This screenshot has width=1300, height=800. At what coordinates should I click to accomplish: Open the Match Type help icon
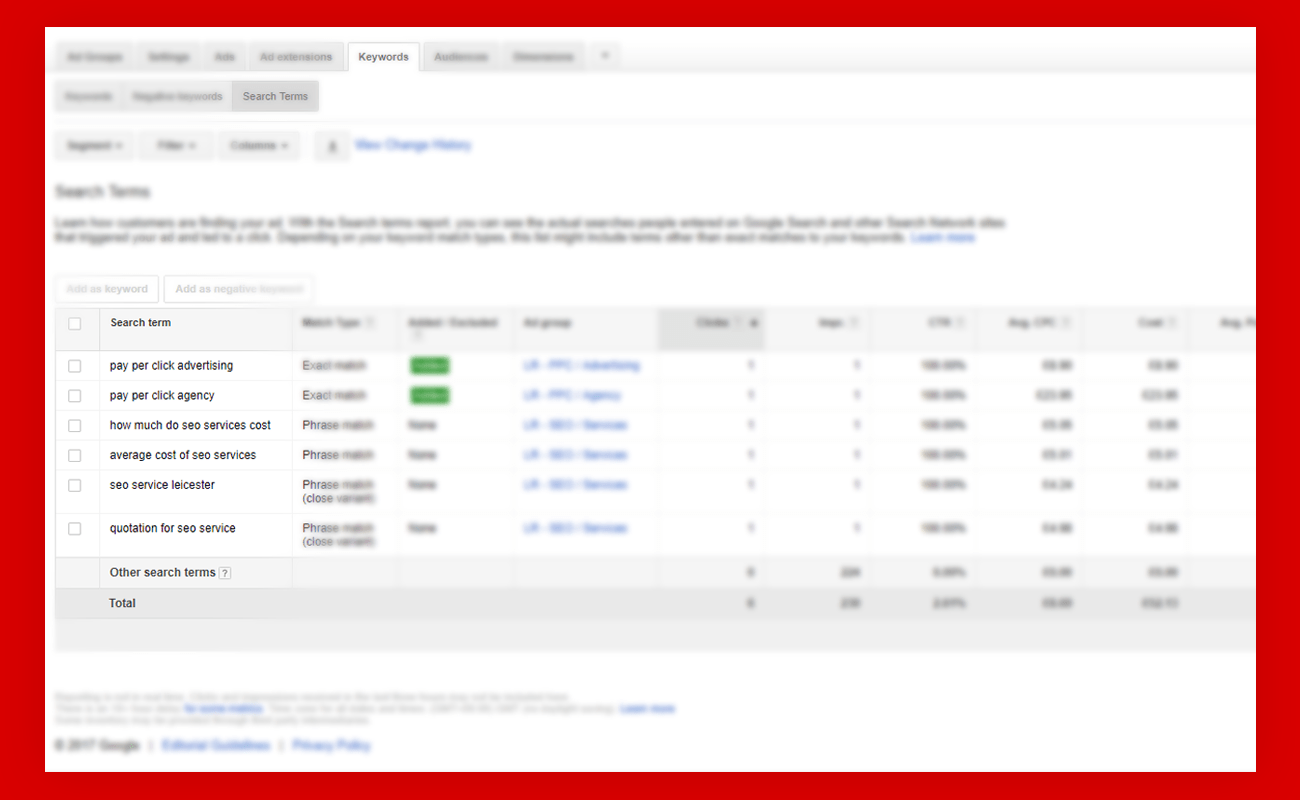pyautogui.click(x=371, y=323)
